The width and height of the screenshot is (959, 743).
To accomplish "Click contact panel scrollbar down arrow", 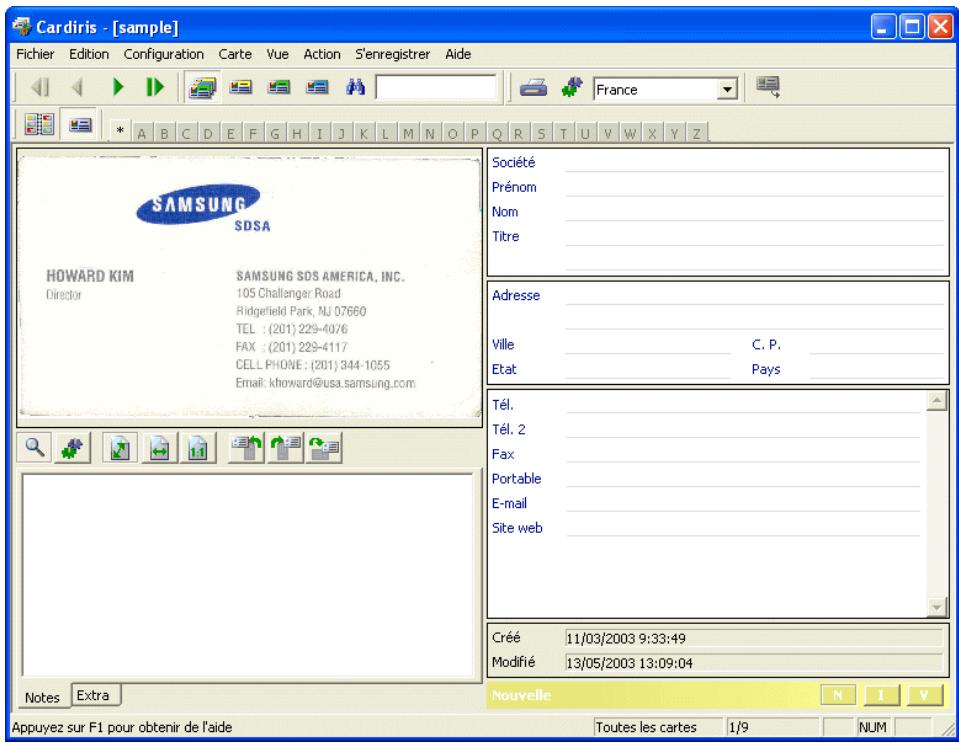I will [x=936, y=607].
